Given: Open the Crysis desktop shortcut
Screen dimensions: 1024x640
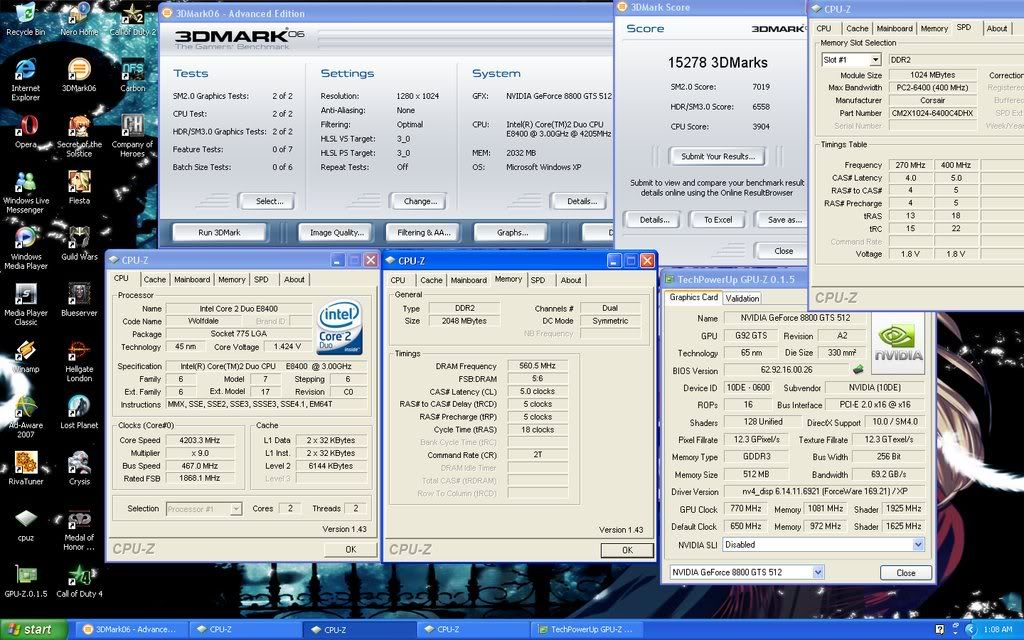Looking at the screenshot, I should point(79,463).
